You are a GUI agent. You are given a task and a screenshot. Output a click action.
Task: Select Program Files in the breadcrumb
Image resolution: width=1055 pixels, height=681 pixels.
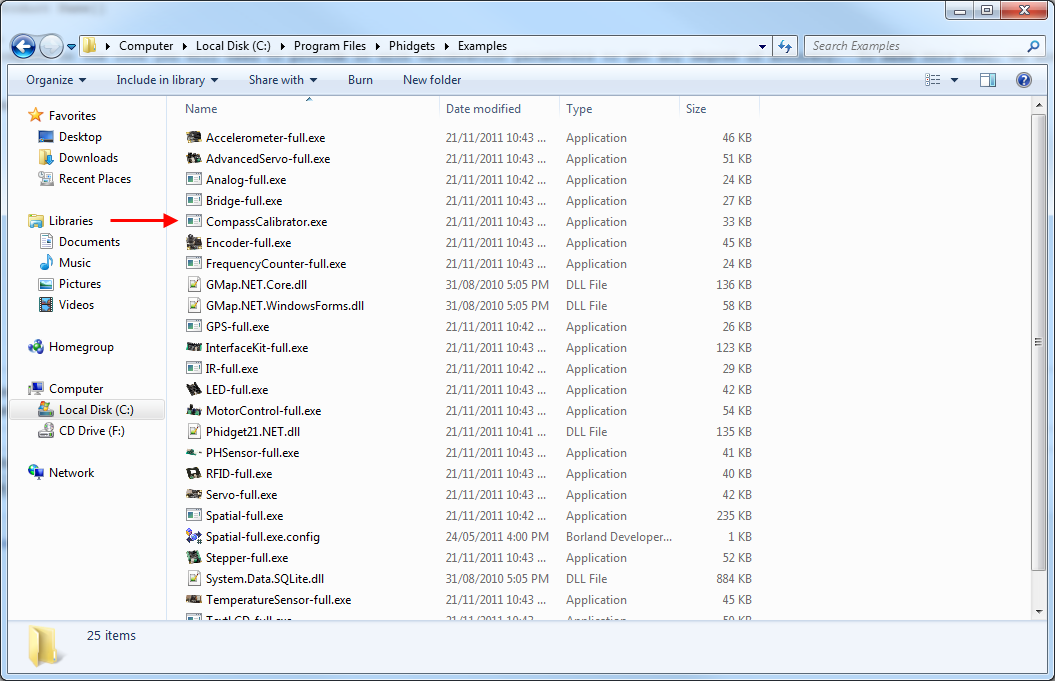click(330, 46)
